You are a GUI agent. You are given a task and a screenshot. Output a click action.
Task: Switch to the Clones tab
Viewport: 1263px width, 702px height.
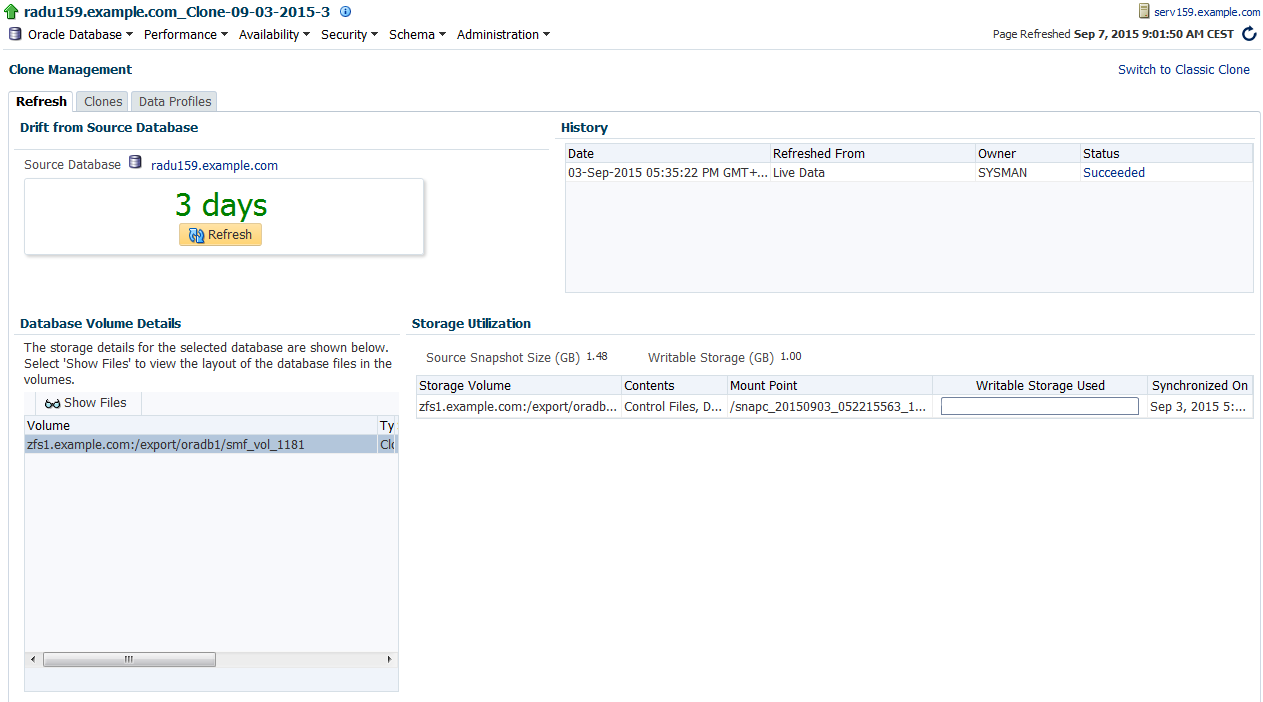pyautogui.click(x=103, y=101)
